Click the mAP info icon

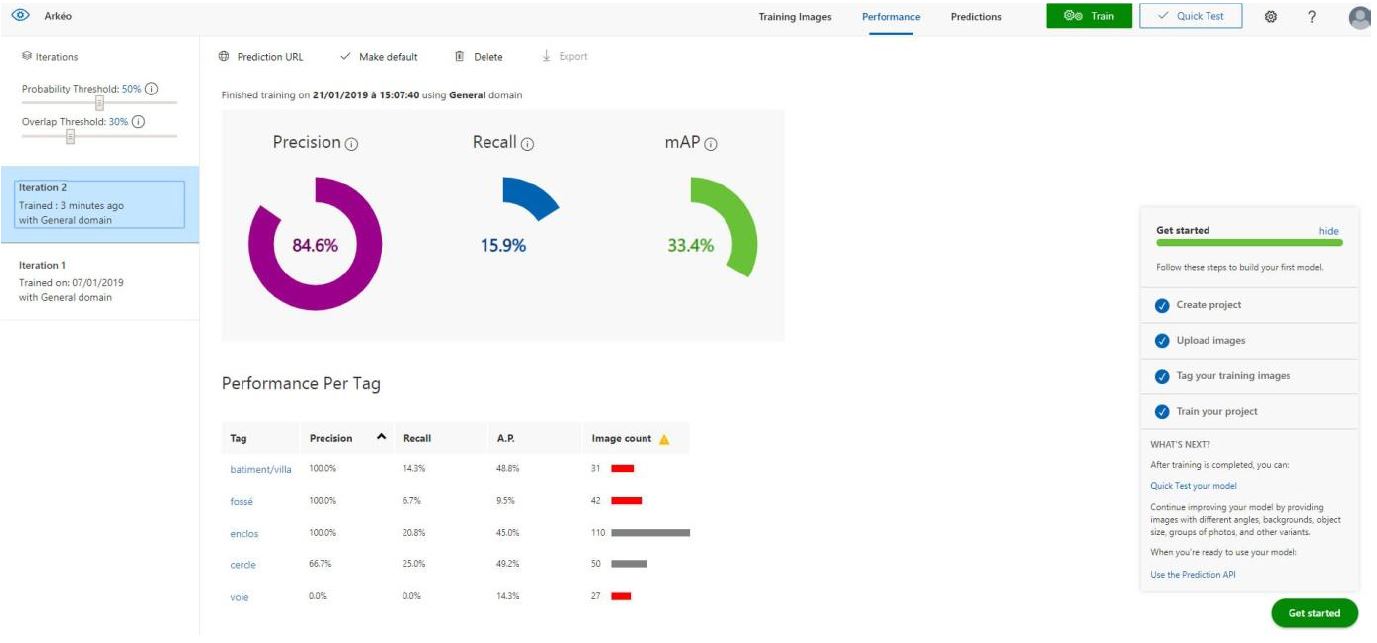711,144
